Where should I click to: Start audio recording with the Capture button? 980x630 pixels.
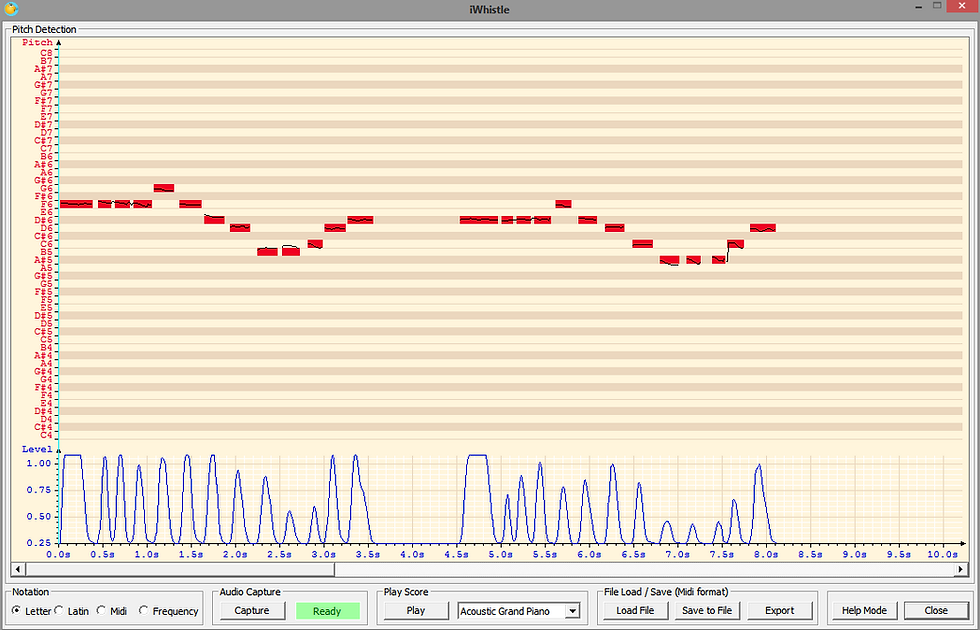point(252,611)
